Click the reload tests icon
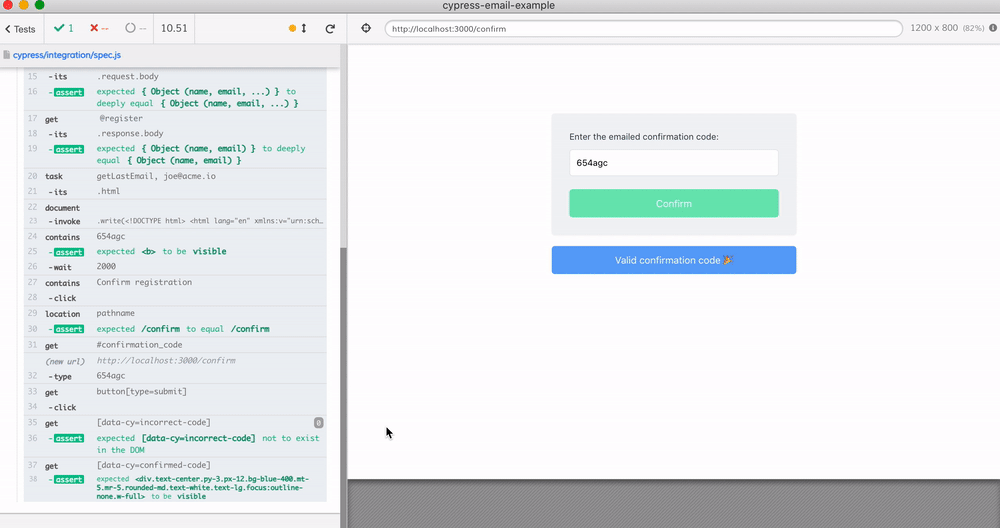Image resolution: width=1000 pixels, height=528 pixels. (330, 29)
